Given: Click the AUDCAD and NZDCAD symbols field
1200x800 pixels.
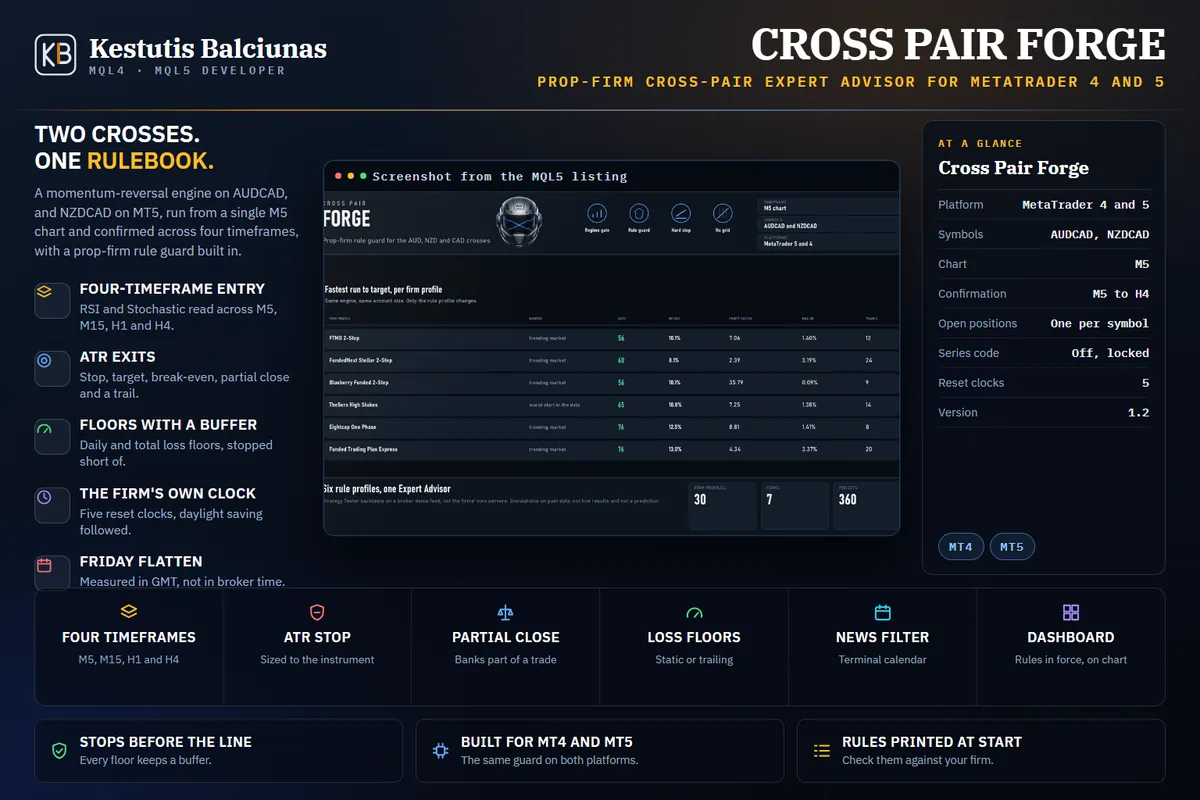Looking at the screenshot, I should (x=829, y=223).
